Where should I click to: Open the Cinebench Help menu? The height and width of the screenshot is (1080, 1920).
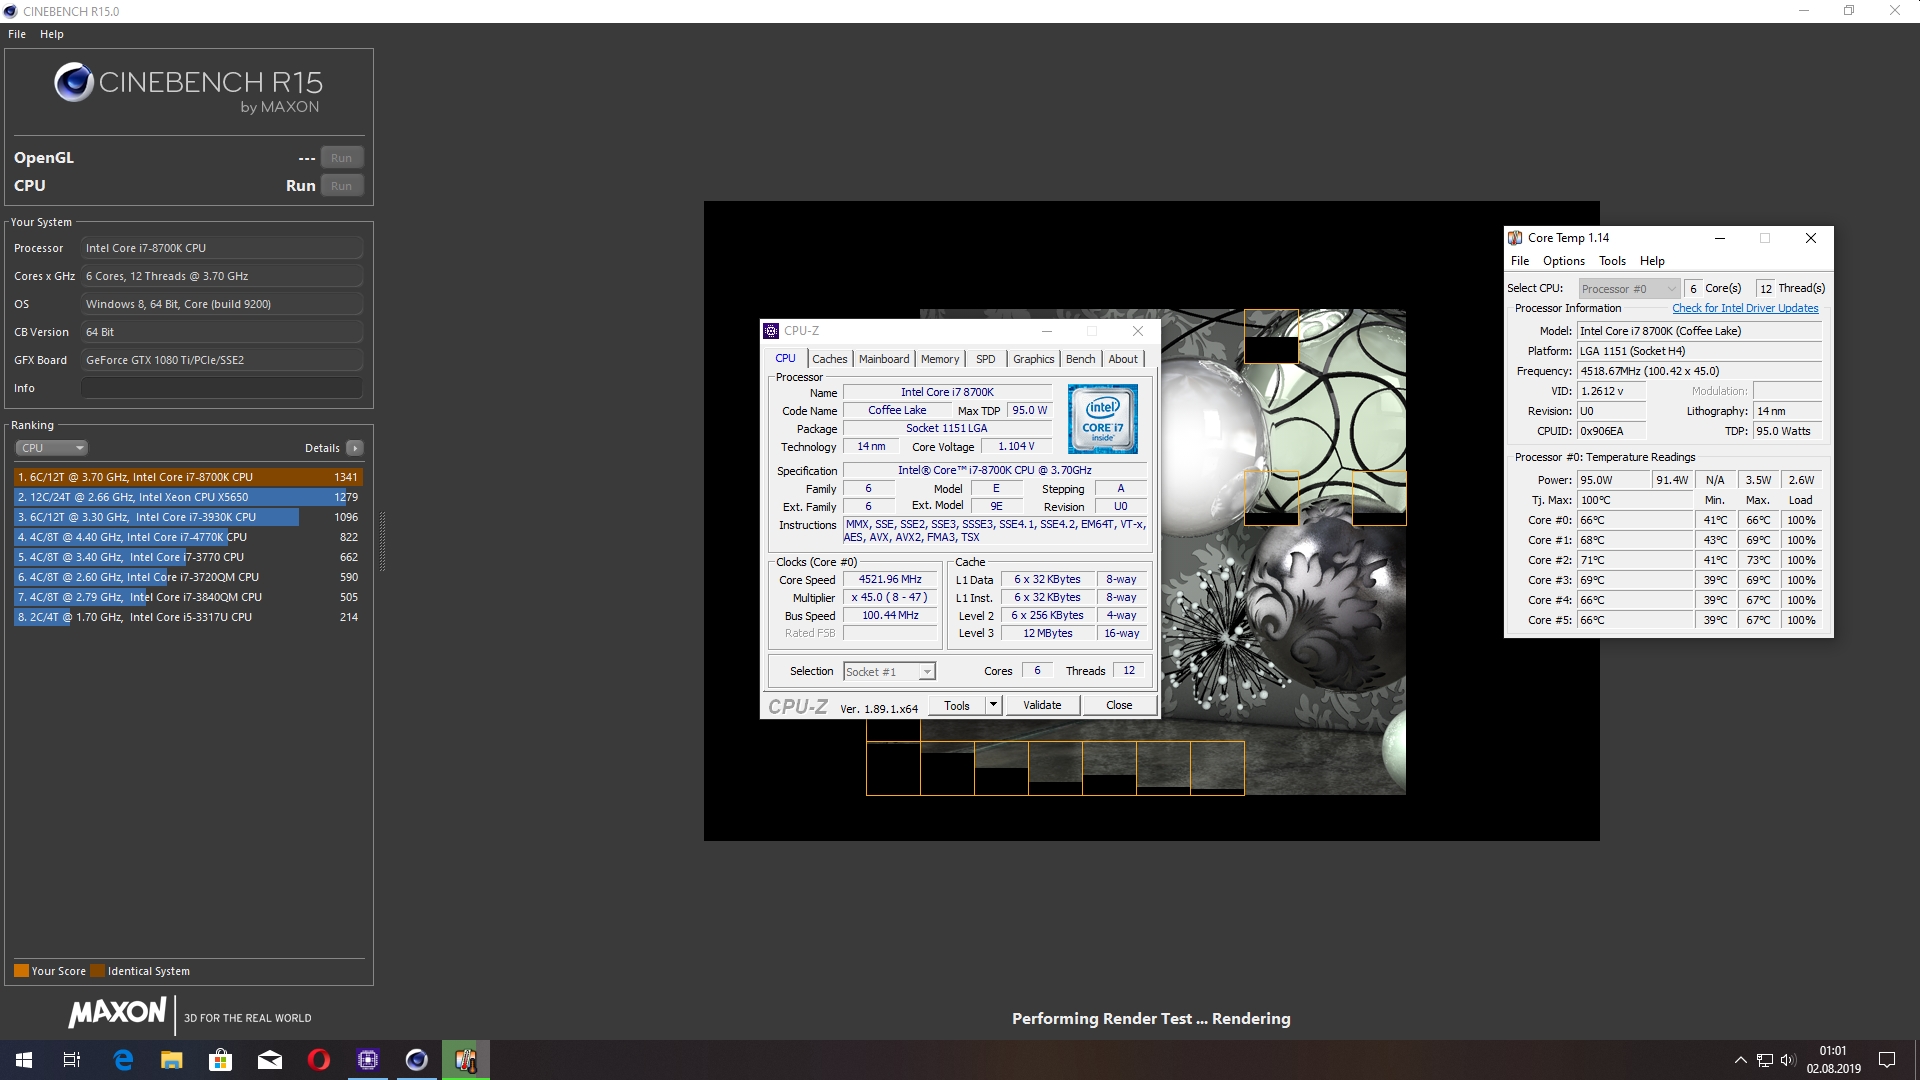pos(52,34)
